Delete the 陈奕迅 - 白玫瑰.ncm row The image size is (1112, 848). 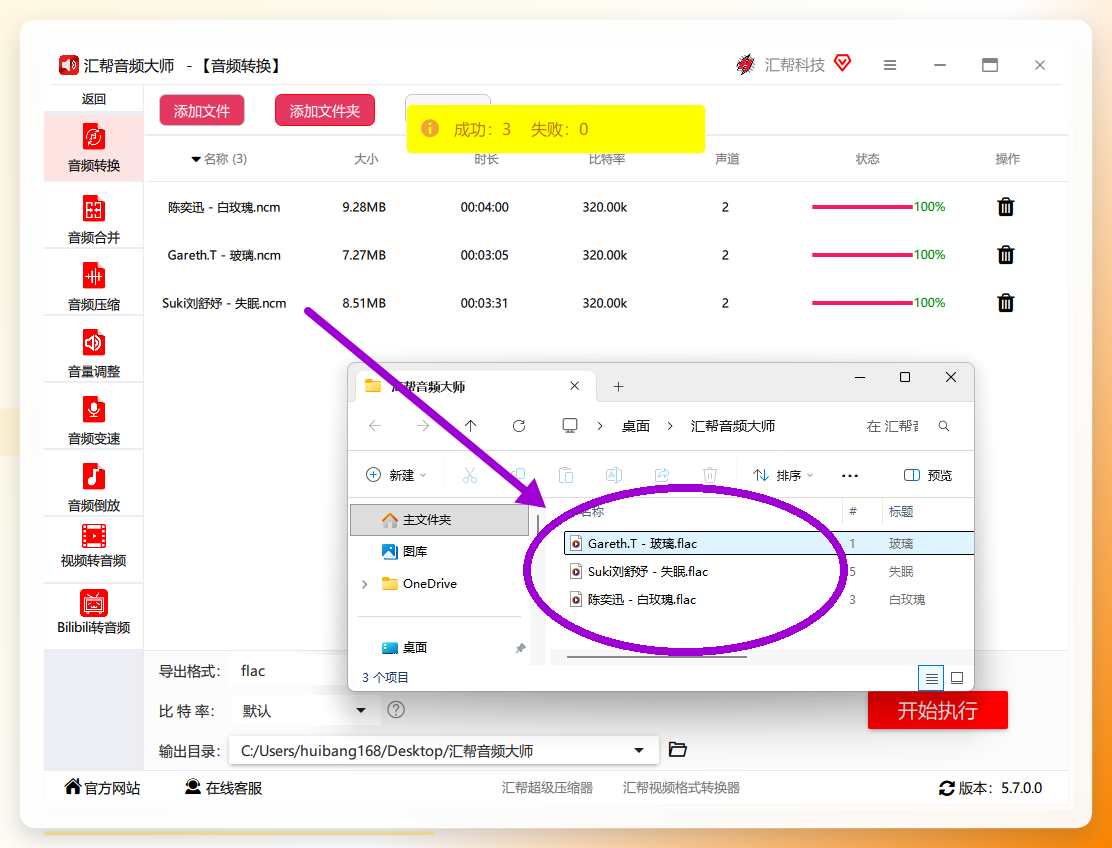tap(1006, 207)
